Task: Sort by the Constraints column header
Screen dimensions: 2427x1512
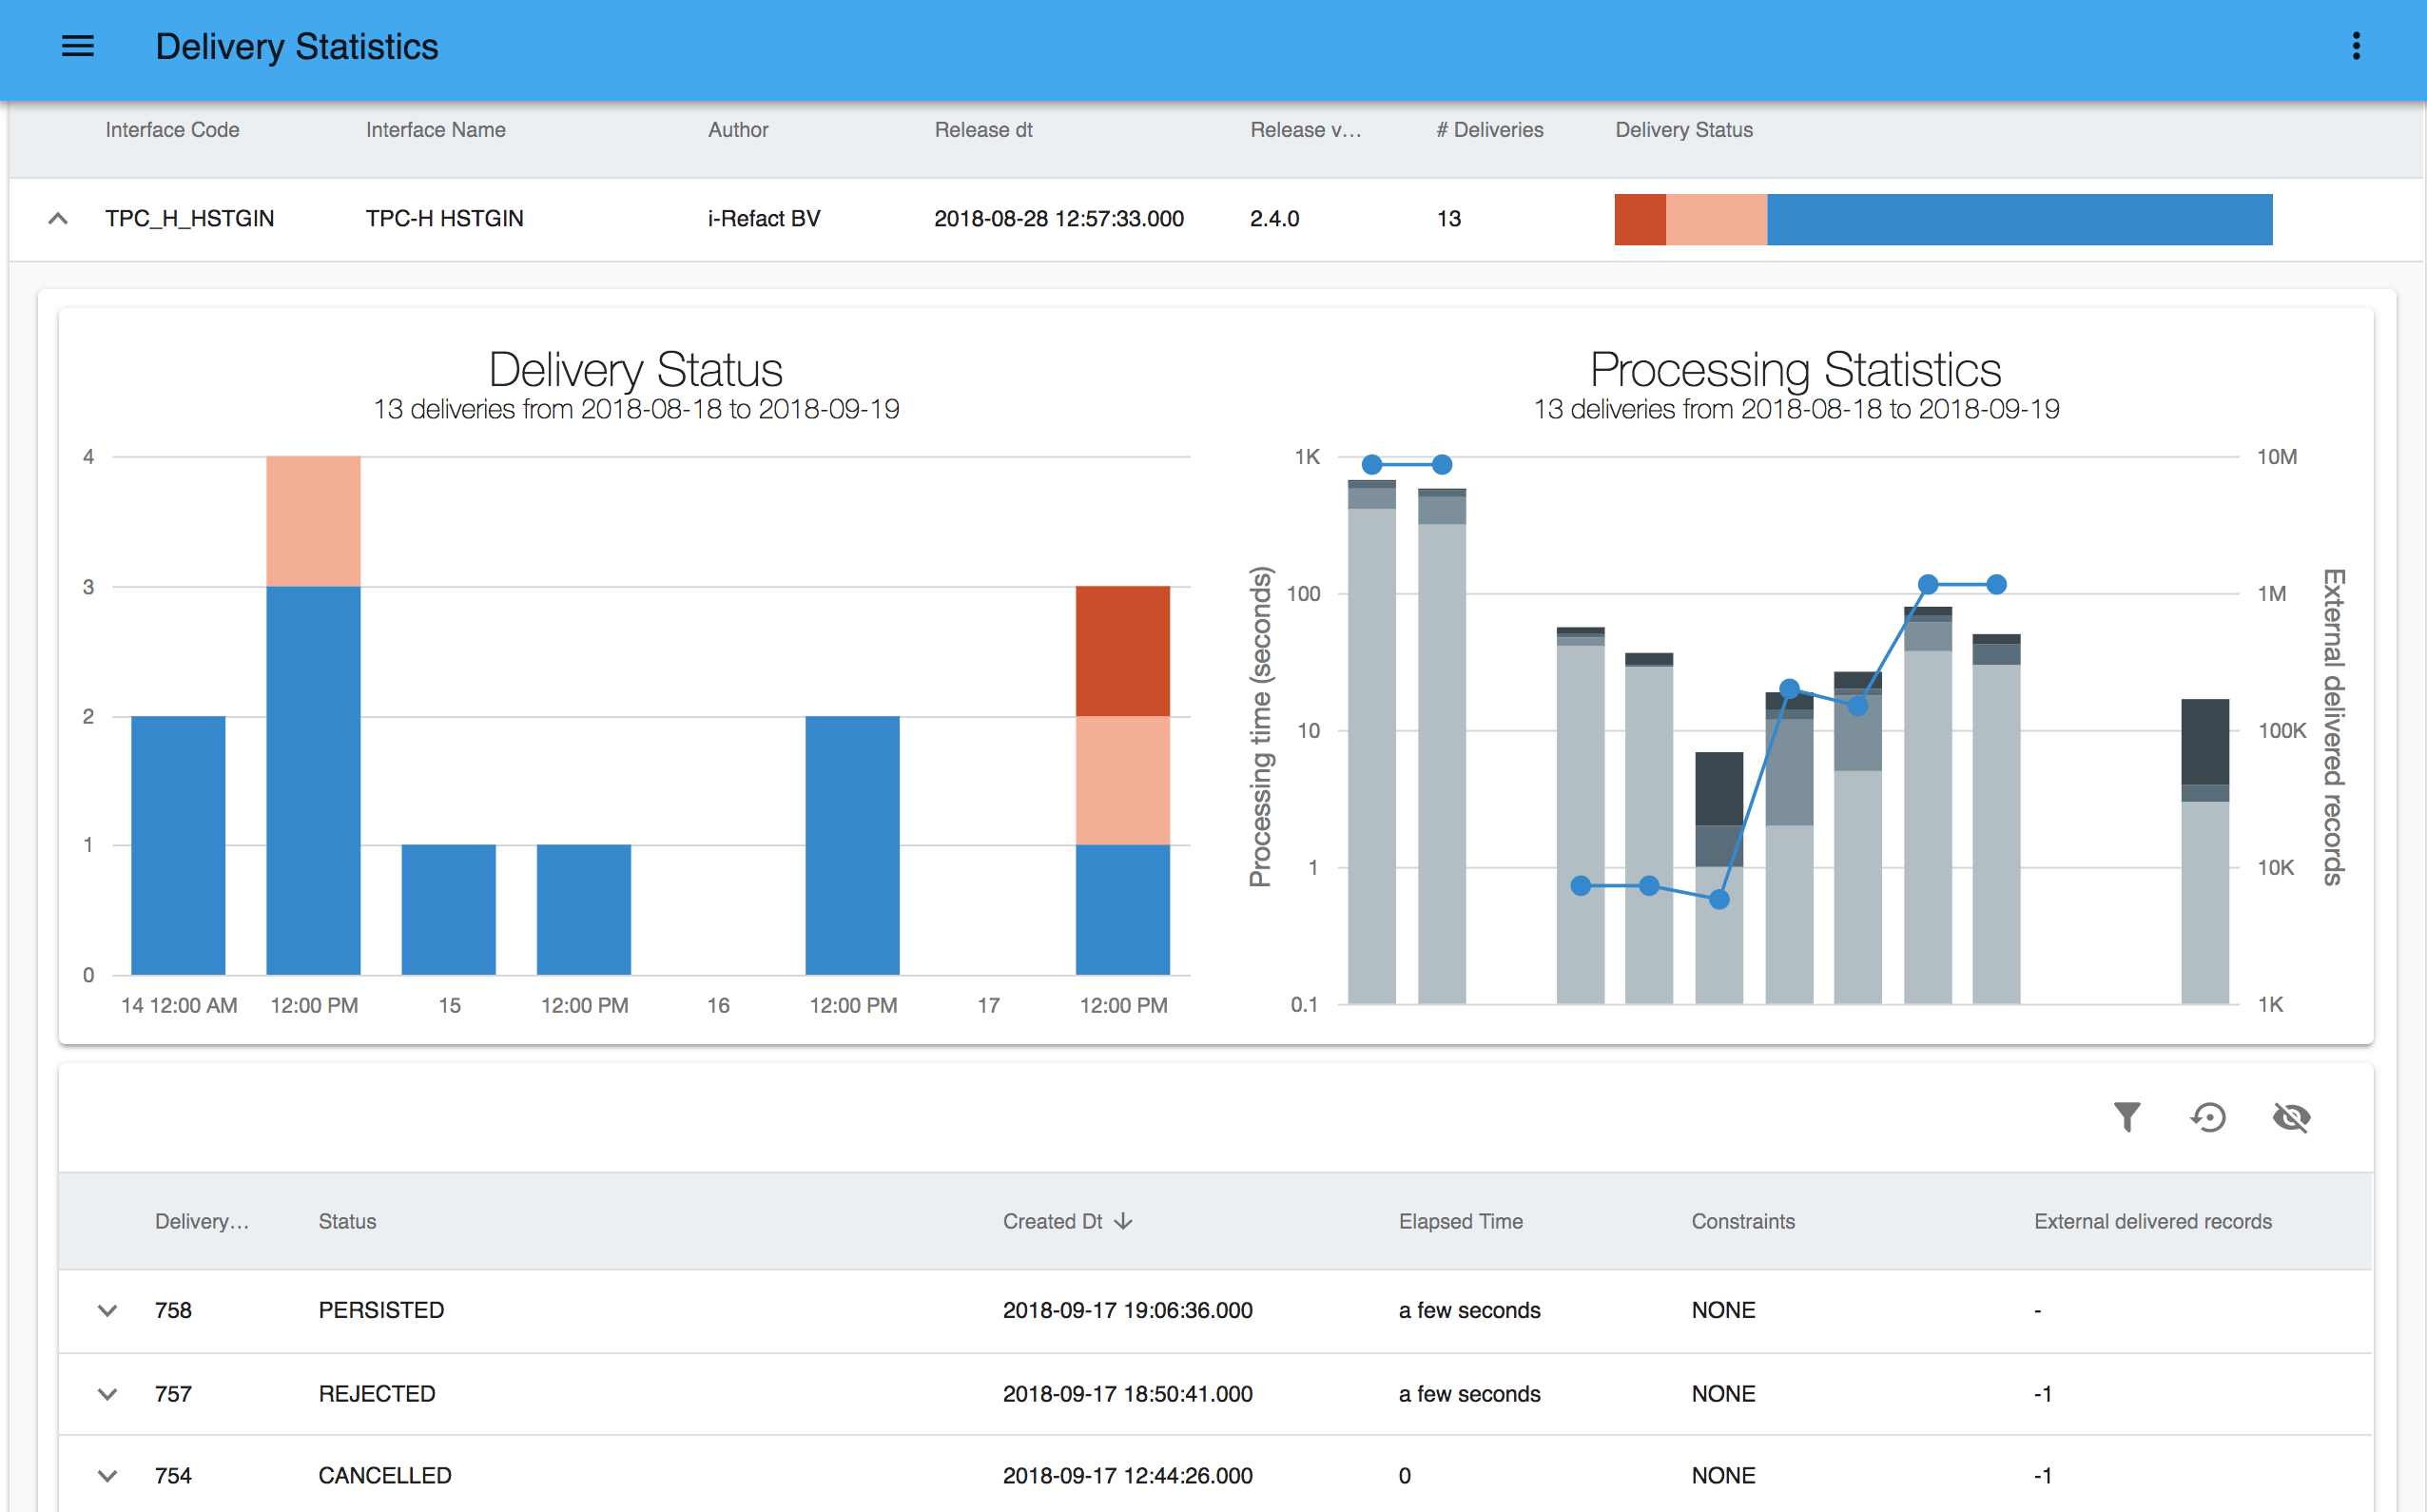Action: (x=1743, y=1221)
